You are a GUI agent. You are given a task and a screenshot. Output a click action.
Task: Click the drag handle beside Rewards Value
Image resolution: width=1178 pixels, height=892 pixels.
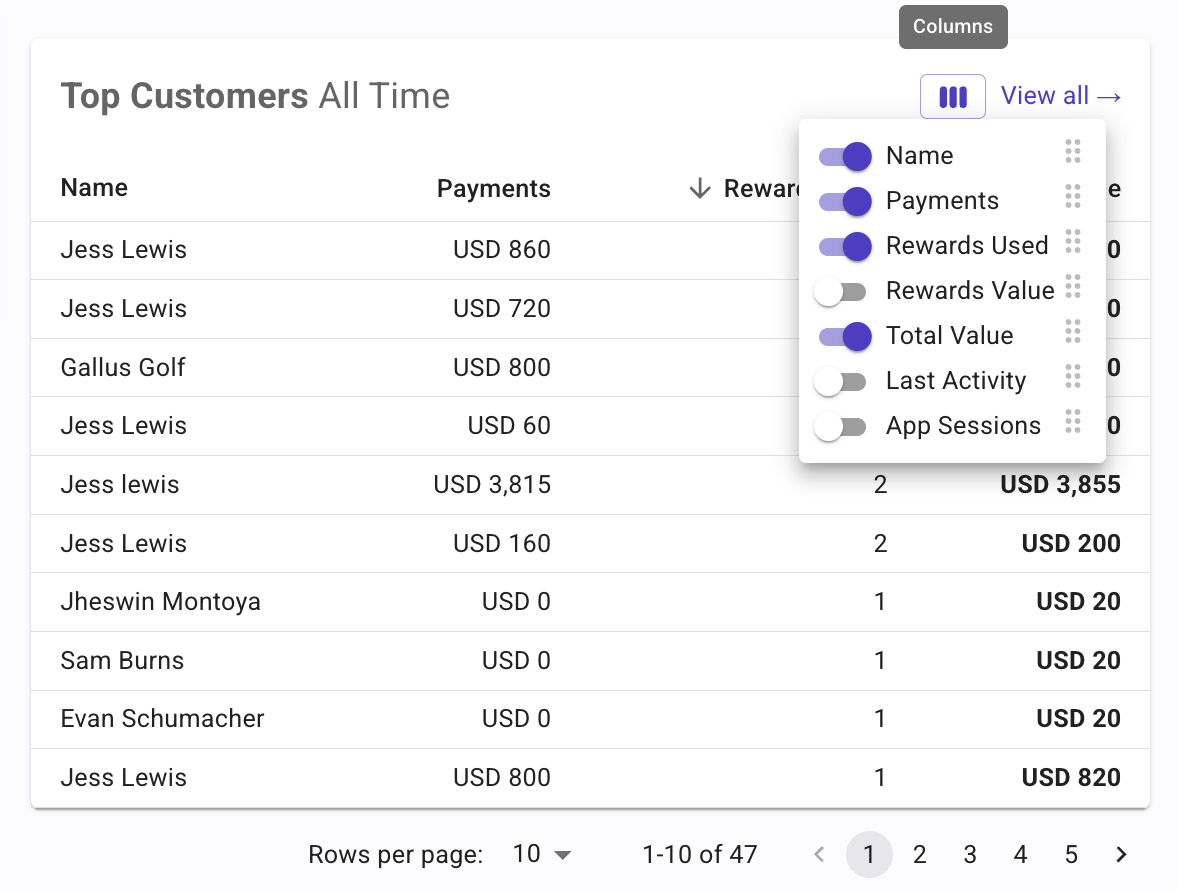pos(1073,287)
